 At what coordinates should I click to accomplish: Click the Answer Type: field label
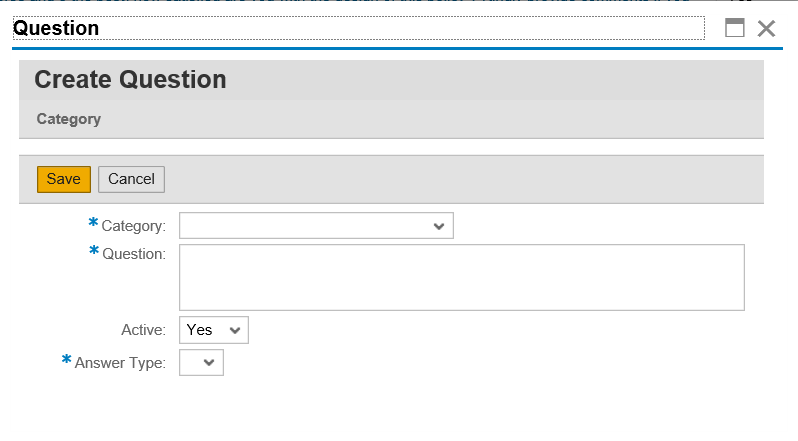point(121,363)
